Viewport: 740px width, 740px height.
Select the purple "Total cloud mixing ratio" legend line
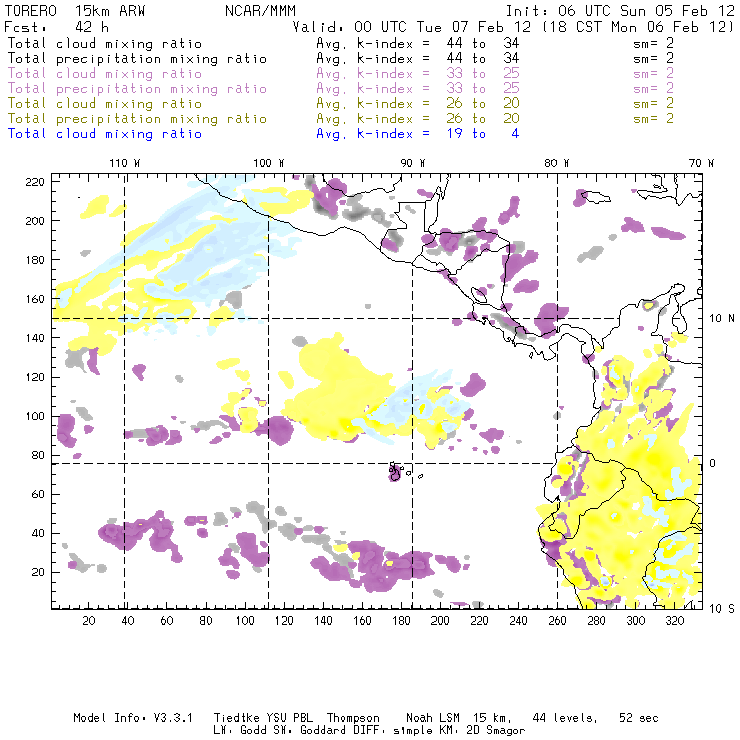point(105,74)
